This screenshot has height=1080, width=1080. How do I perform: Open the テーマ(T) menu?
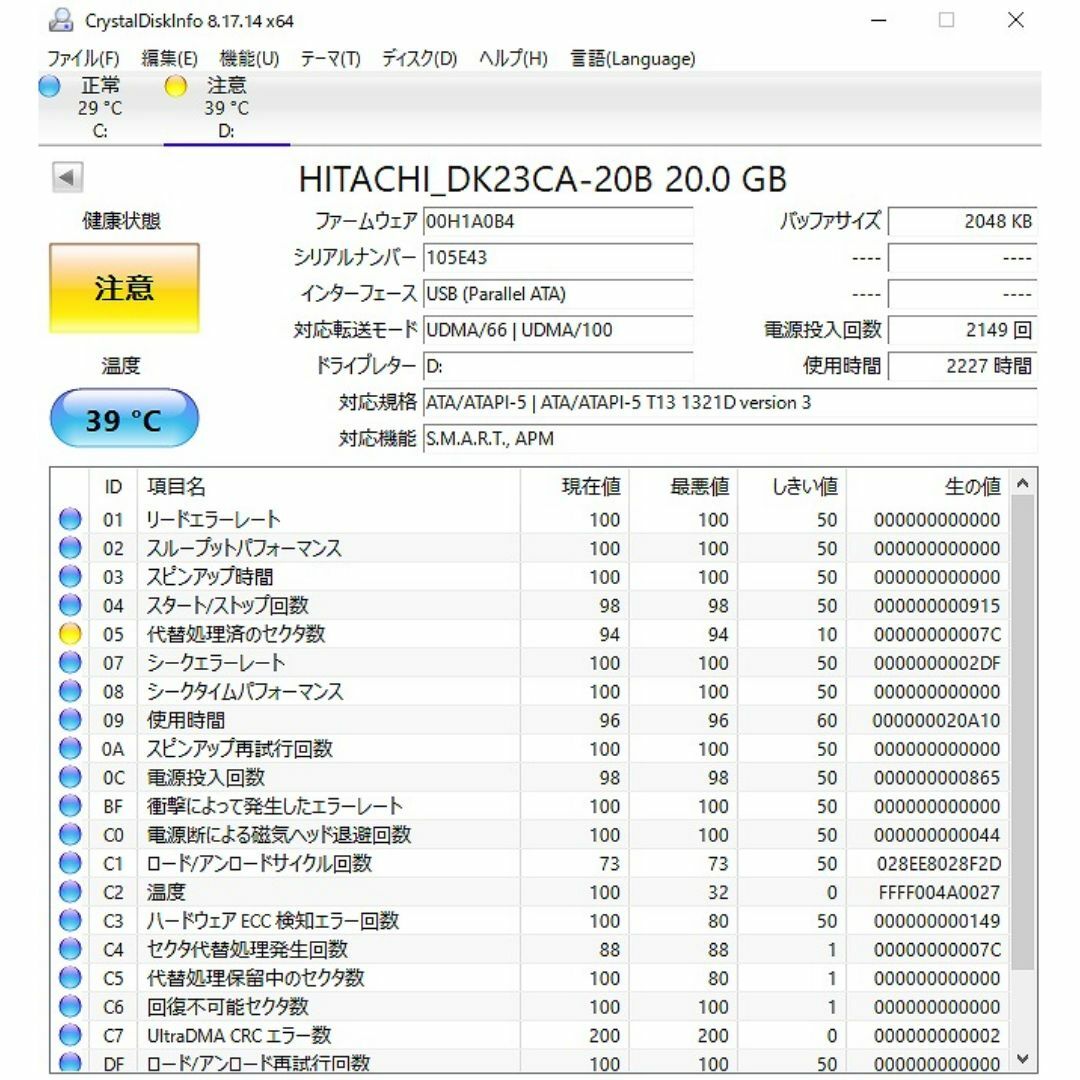coord(330,59)
